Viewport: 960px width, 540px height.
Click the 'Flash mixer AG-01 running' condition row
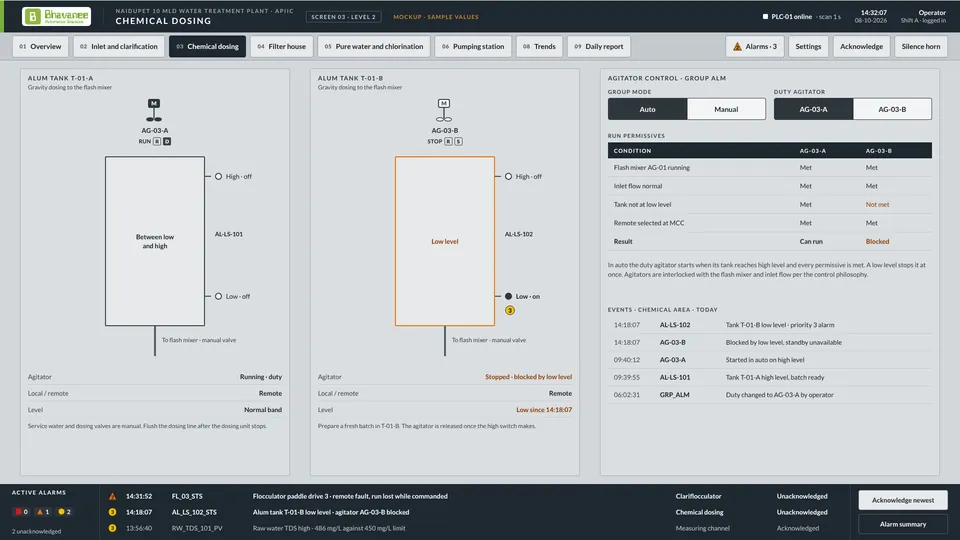click(x=770, y=167)
